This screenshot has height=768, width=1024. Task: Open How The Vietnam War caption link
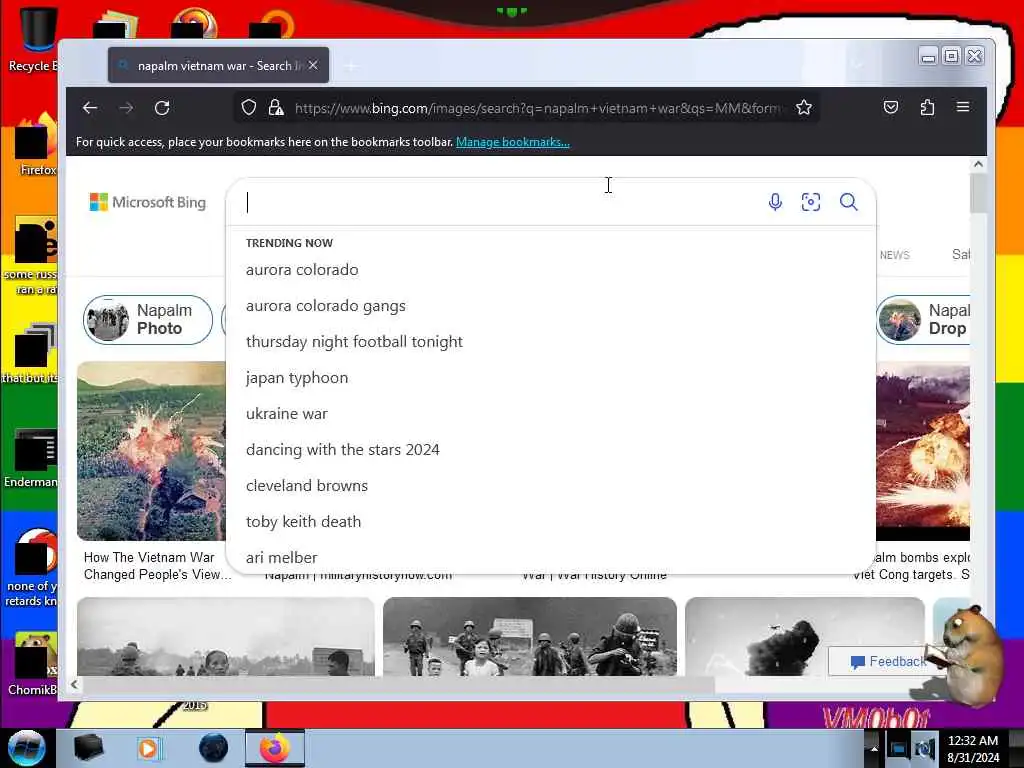click(157, 566)
